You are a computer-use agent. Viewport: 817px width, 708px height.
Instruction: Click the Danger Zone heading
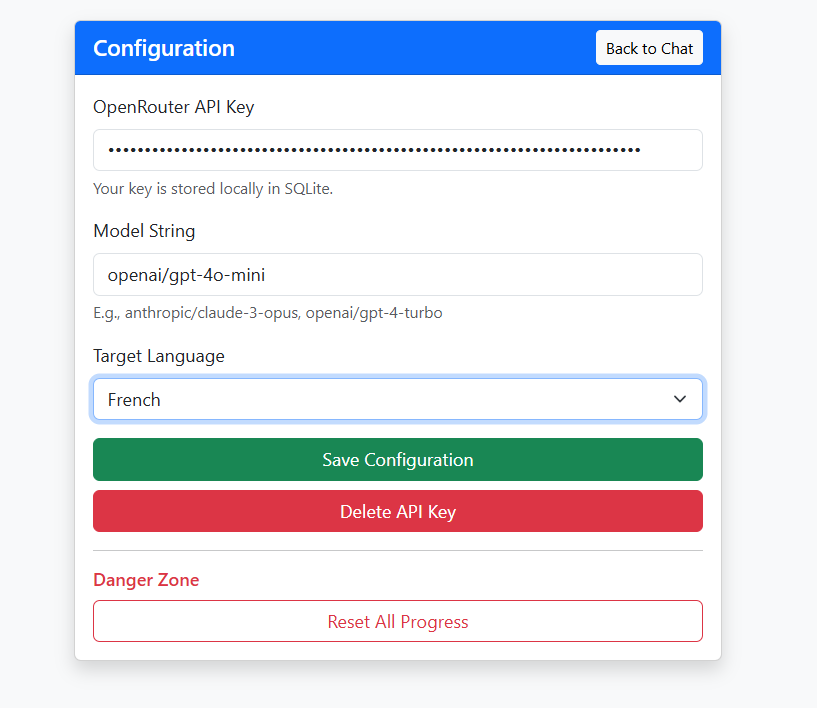pos(146,579)
